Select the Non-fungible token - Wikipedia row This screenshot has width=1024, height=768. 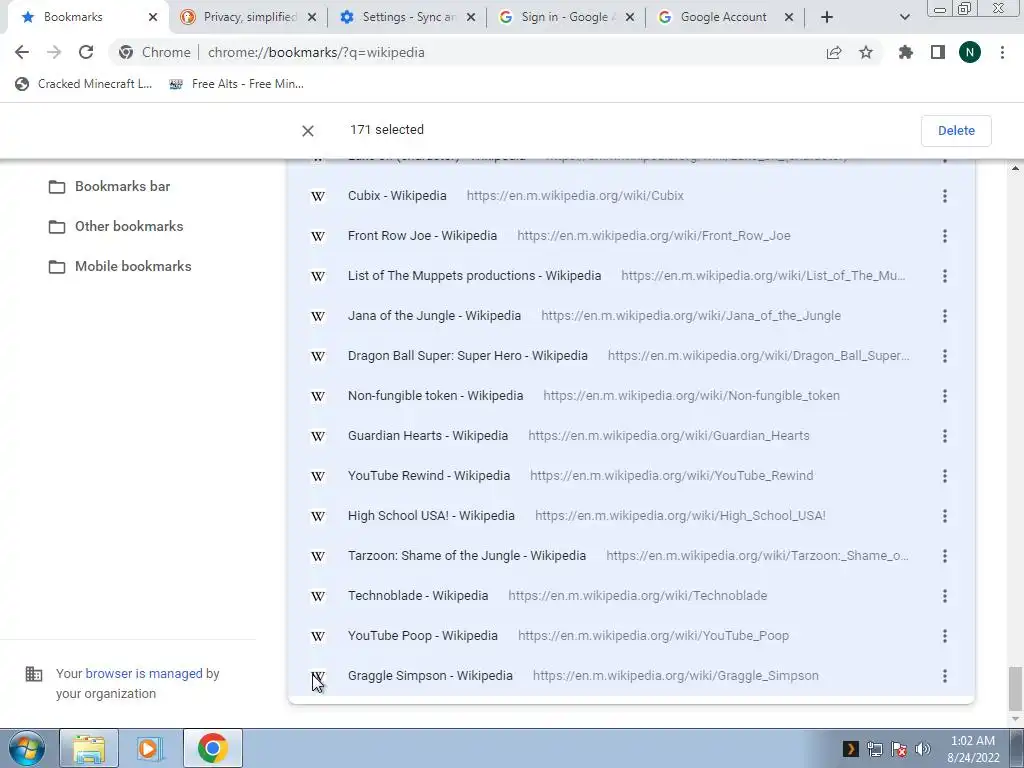[x=631, y=396]
